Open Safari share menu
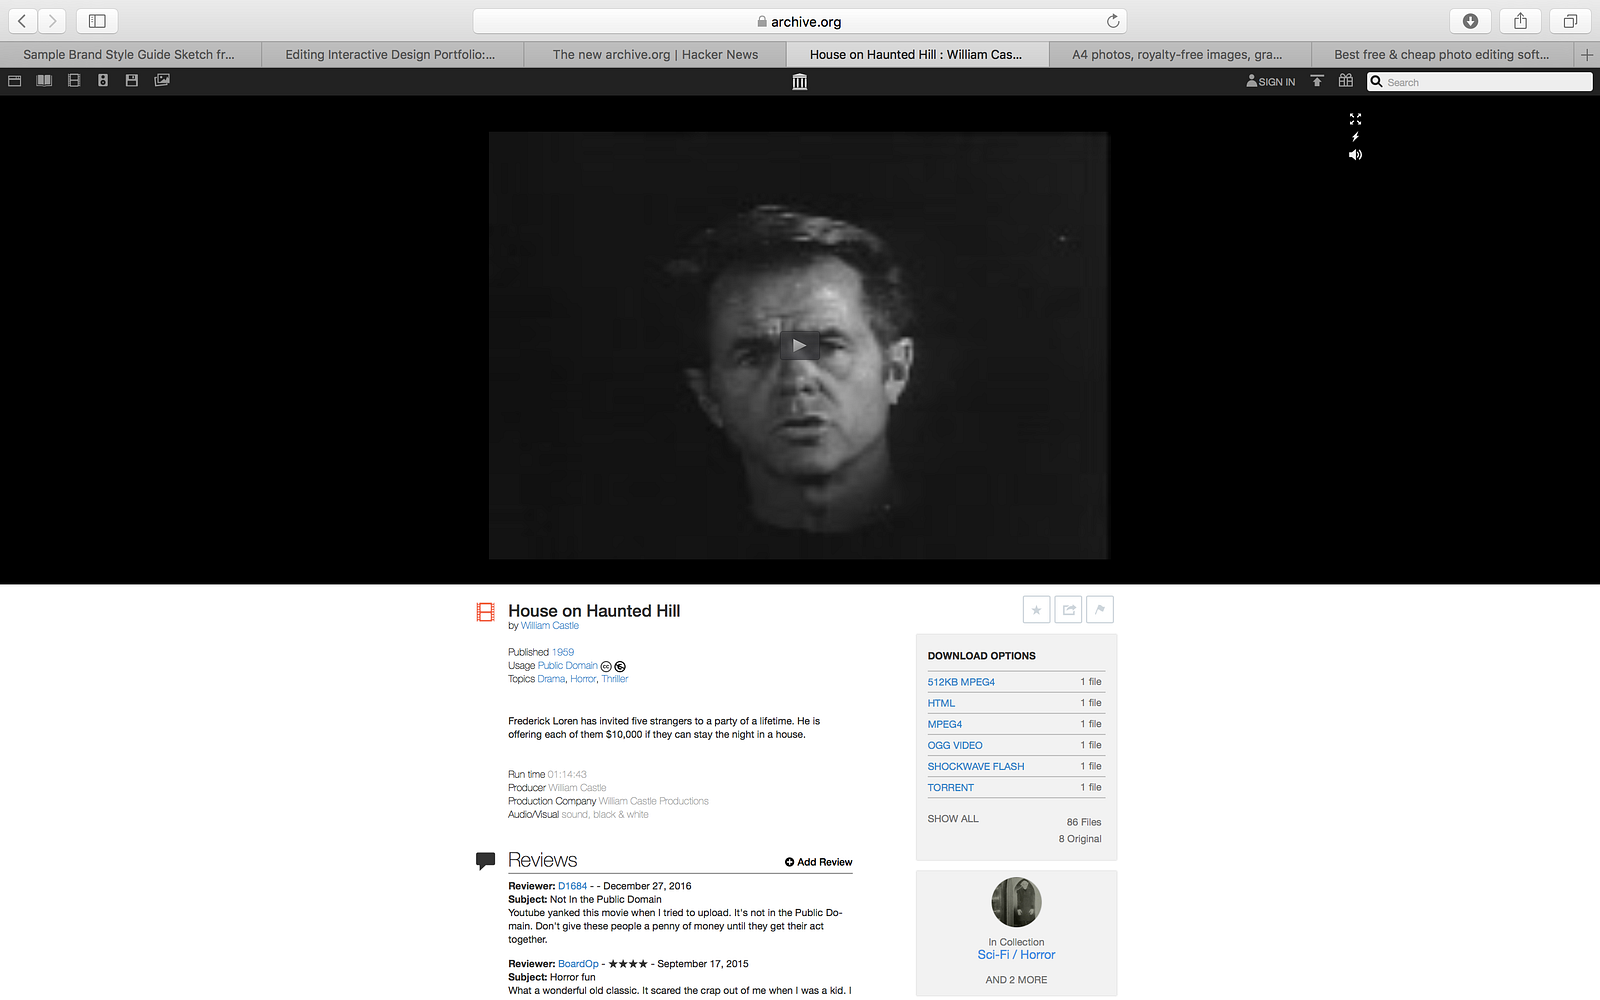The height and width of the screenshot is (1000, 1600). 1520,21
